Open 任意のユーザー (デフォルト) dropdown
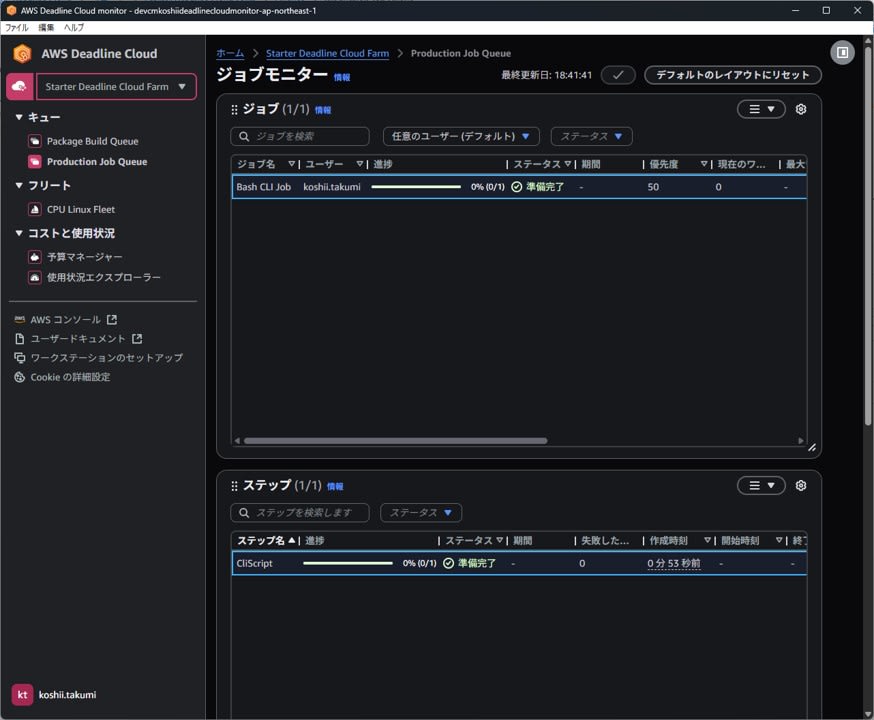This screenshot has width=874, height=720. click(x=461, y=137)
